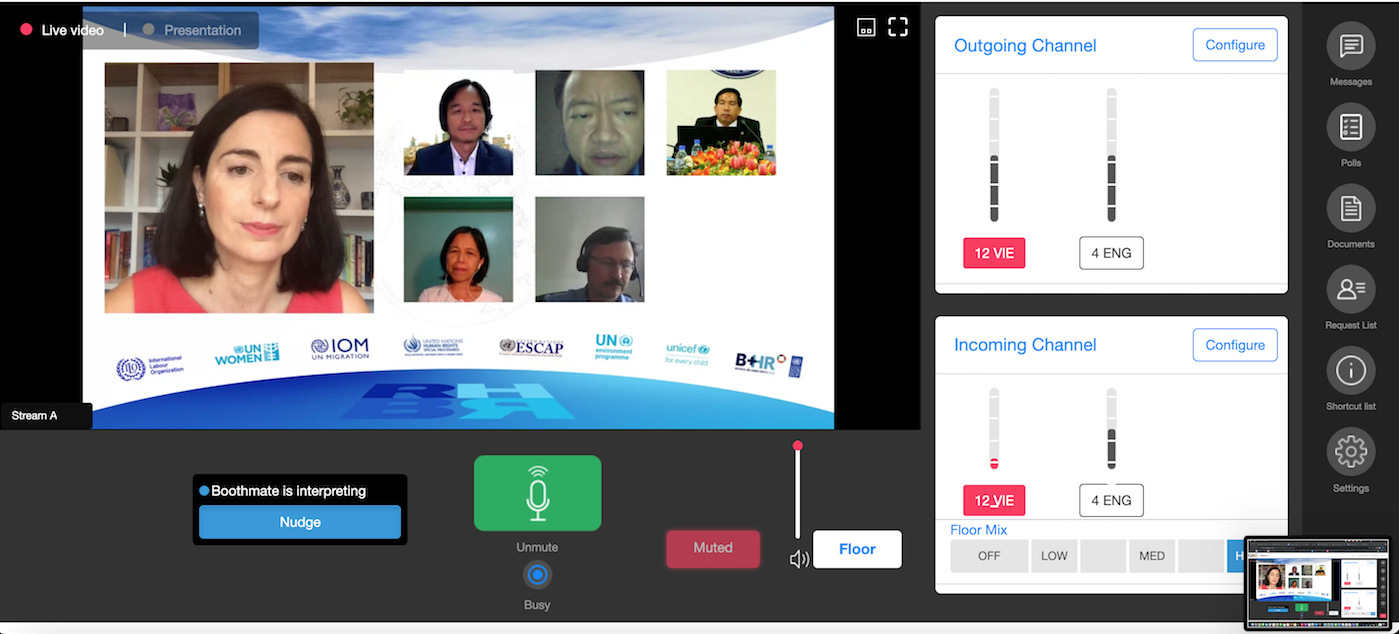Open the Documents panel
1399x634 pixels.
click(x=1350, y=209)
